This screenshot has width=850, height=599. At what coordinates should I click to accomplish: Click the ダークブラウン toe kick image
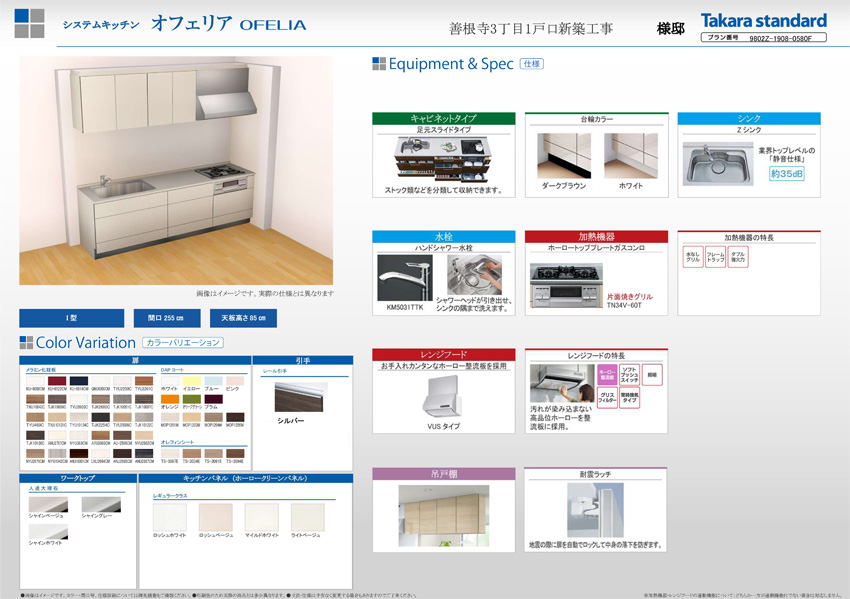(564, 156)
